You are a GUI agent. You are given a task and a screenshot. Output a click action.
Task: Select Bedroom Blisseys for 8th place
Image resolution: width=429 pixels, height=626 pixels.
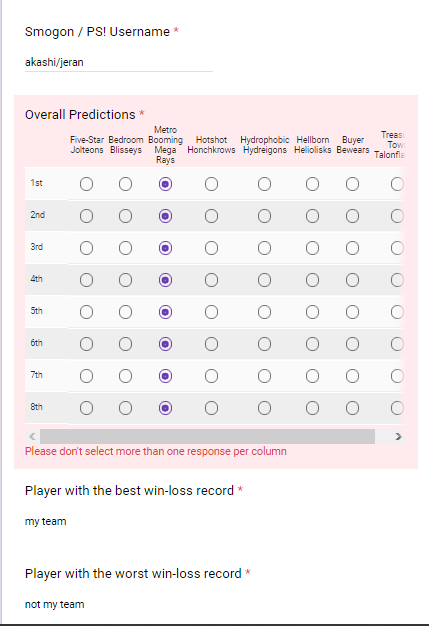[125, 408]
